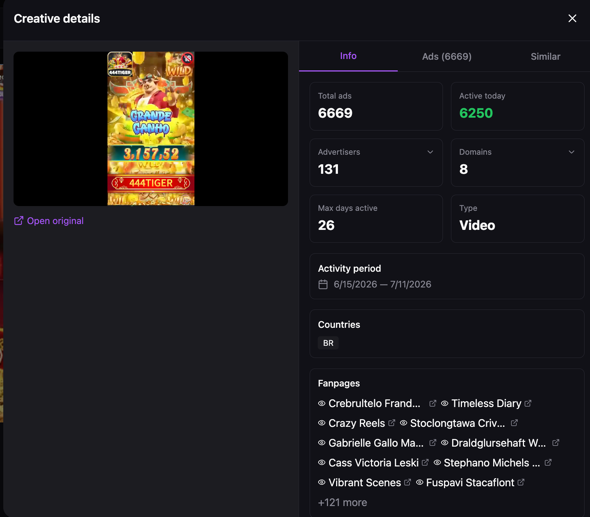Switch to the Ads (6669) tab
Image resolution: width=590 pixels, height=517 pixels.
click(x=447, y=56)
